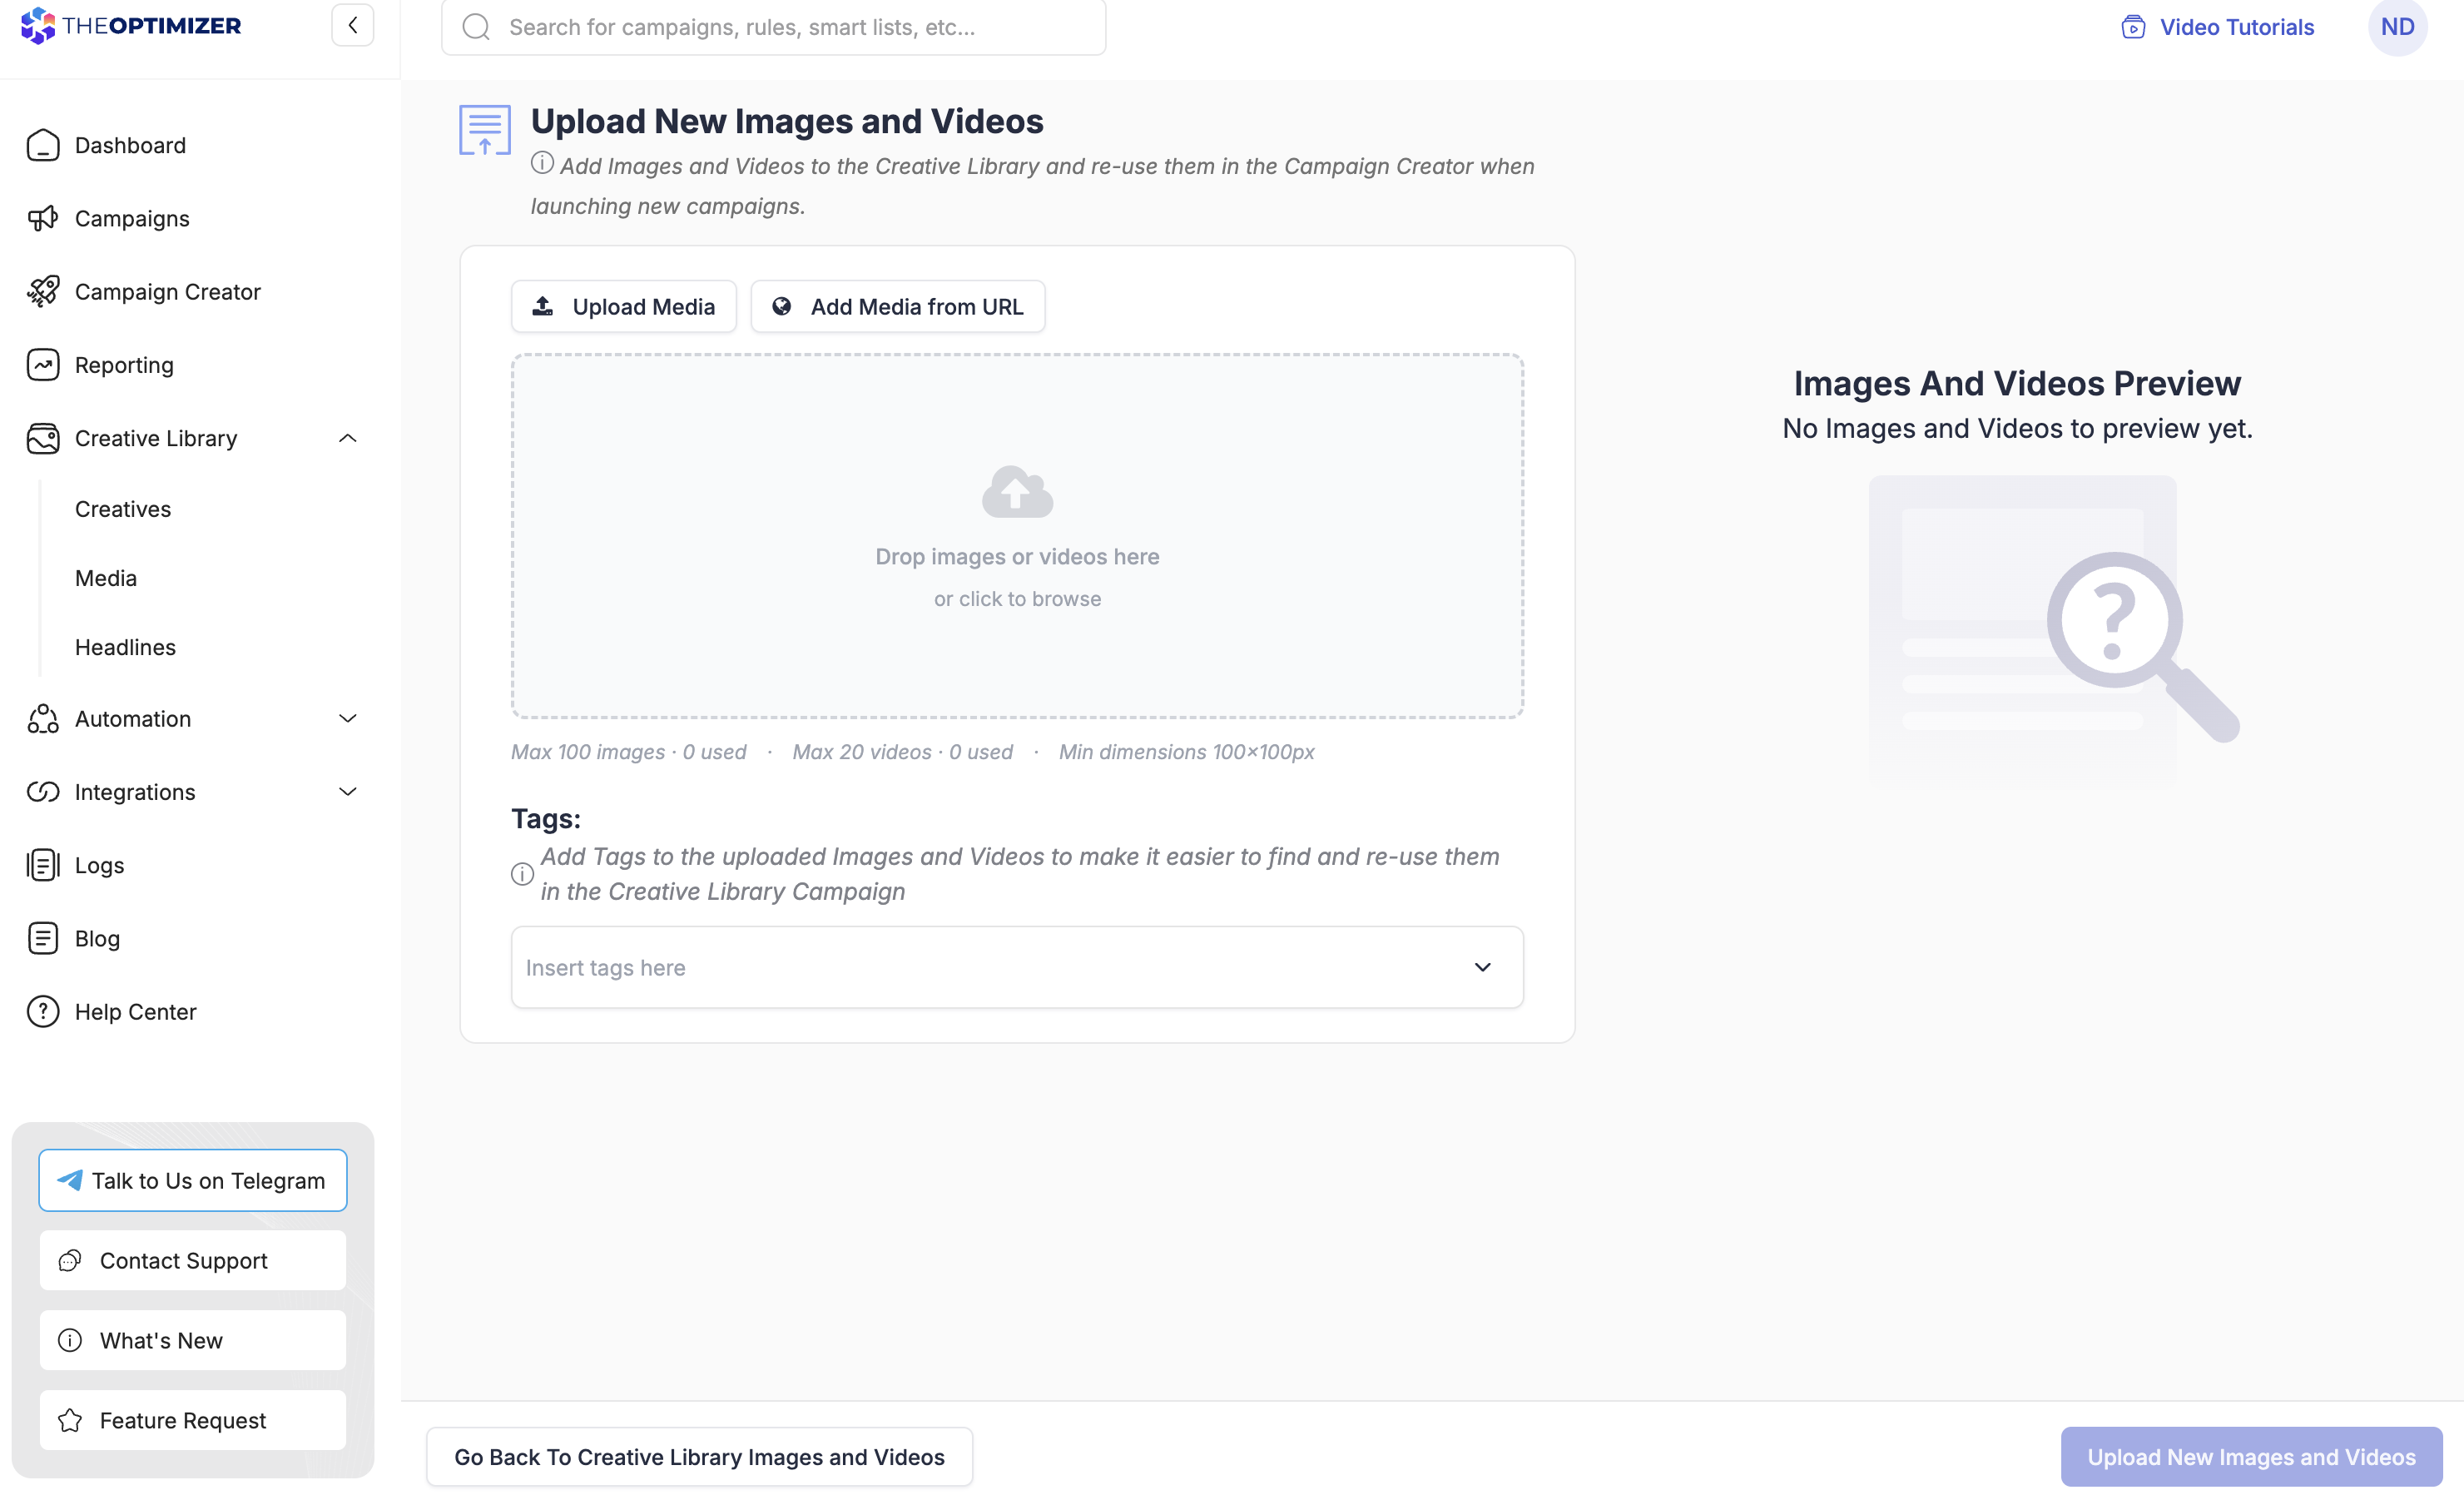Click the Add Media from URL button
Screen dimensions: 2464x1505
pyautogui.click(x=897, y=307)
